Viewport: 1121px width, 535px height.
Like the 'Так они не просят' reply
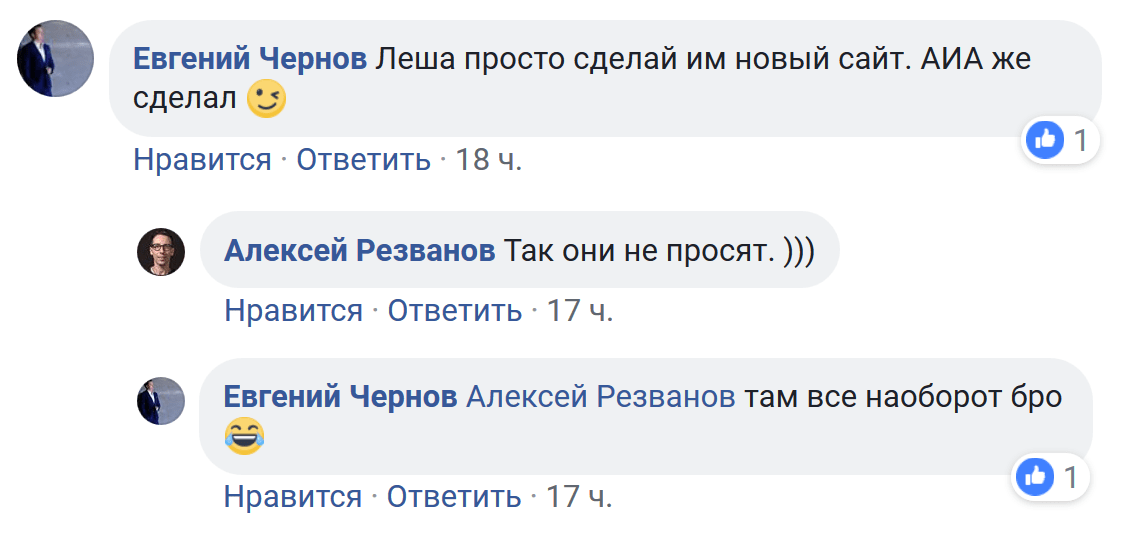click(x=293, y=310)
